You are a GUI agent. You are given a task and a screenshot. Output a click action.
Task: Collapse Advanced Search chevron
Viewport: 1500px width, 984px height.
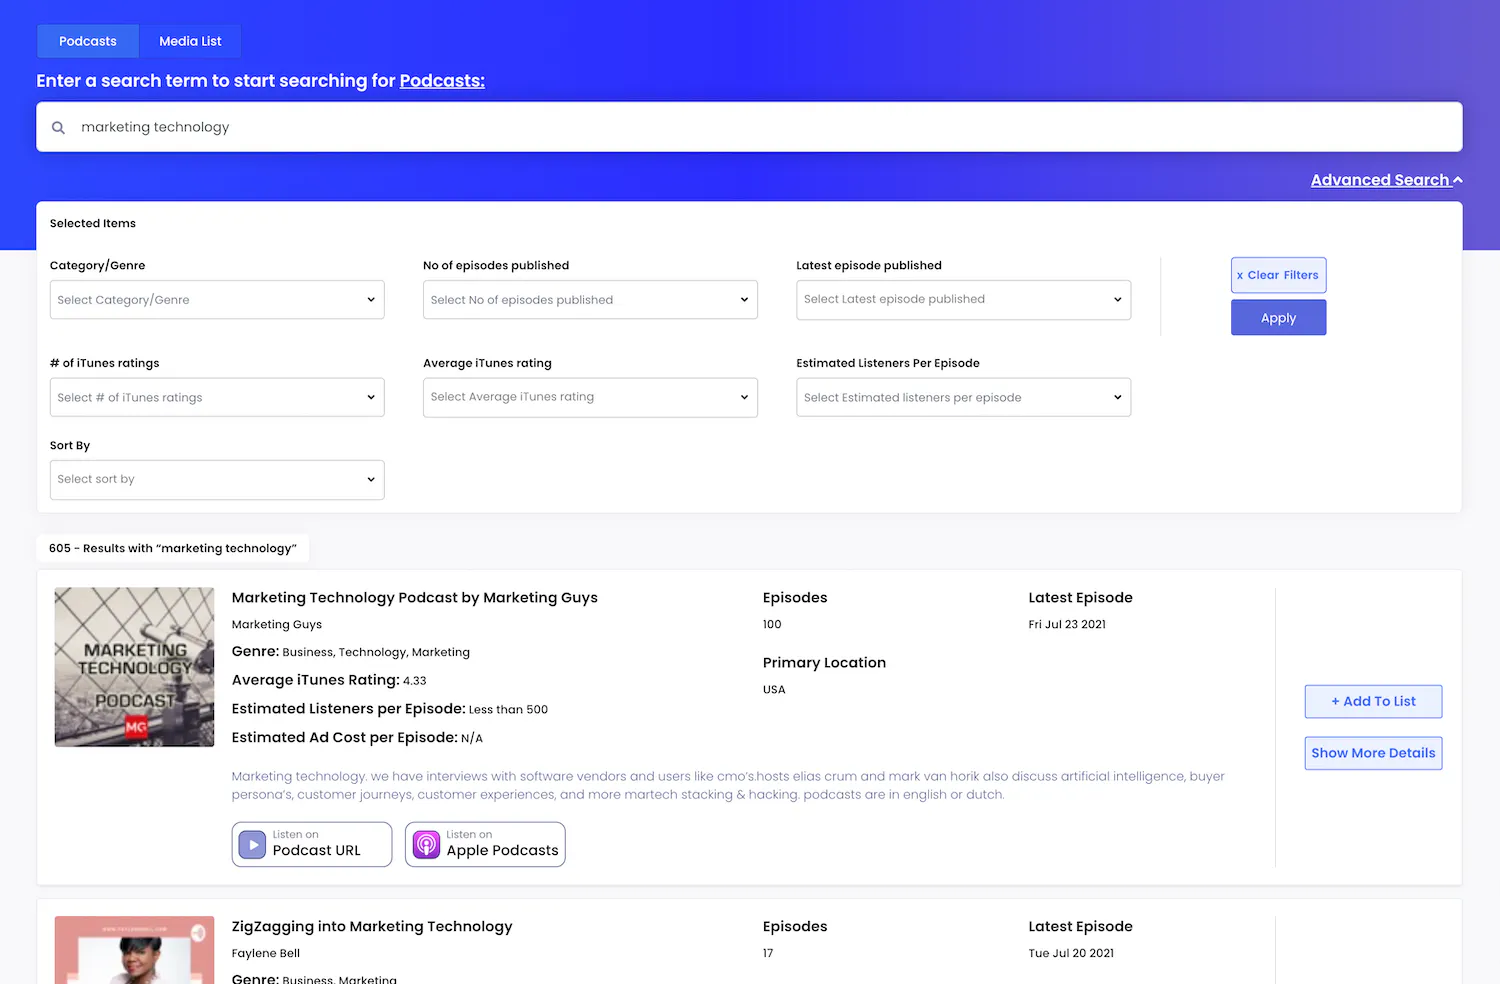click(x=1458, y=180)
